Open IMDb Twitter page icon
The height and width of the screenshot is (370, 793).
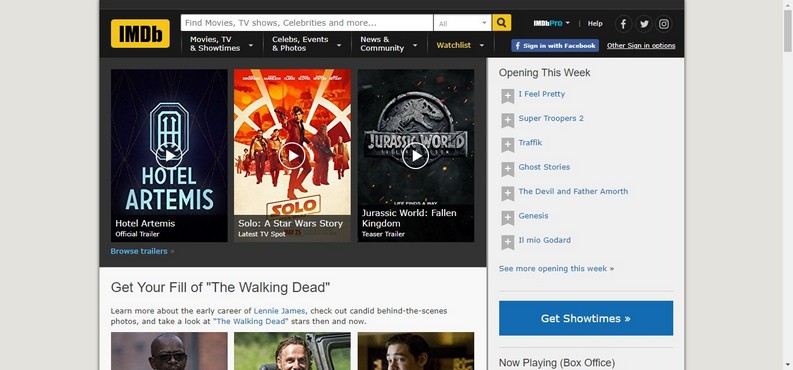point(643,24)
